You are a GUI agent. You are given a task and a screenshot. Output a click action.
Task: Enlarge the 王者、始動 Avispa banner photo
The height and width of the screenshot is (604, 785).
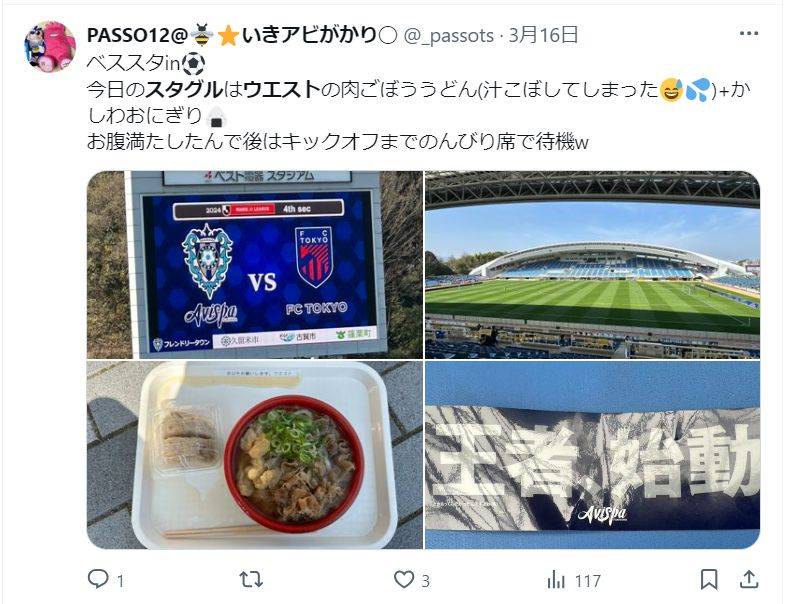click(592, 455)
